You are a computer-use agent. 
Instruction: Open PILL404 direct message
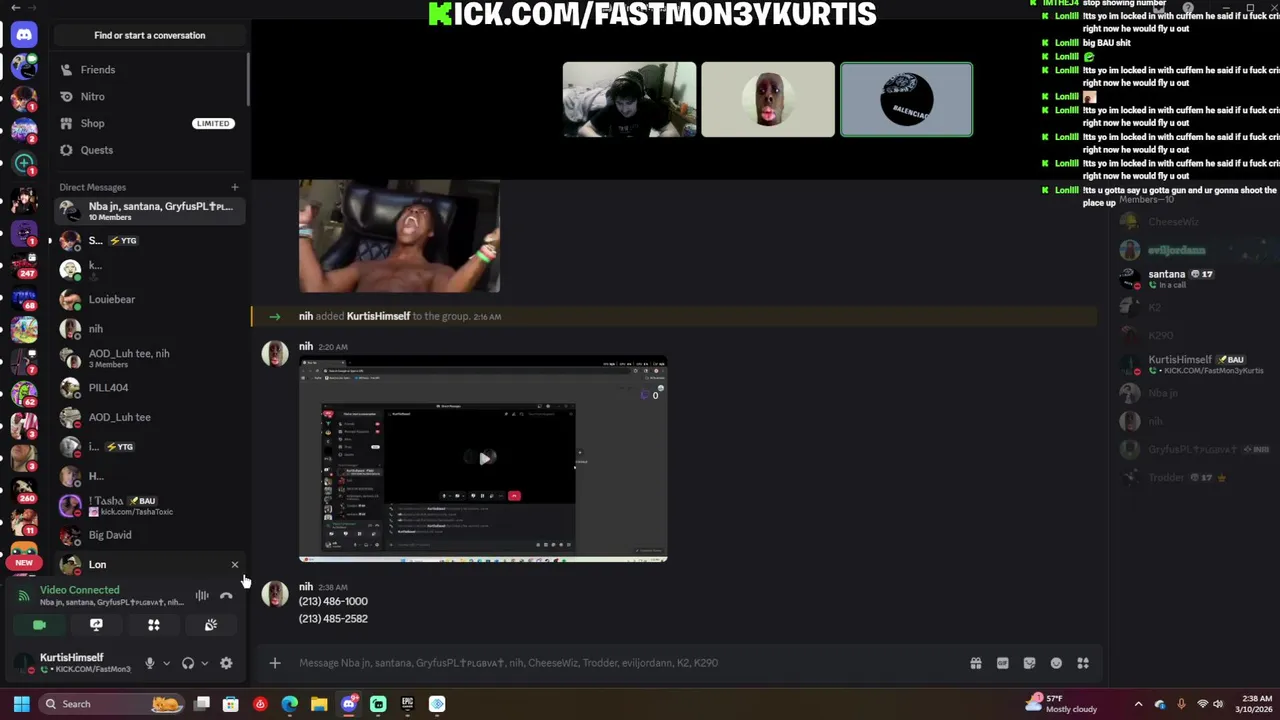[150, 388]
